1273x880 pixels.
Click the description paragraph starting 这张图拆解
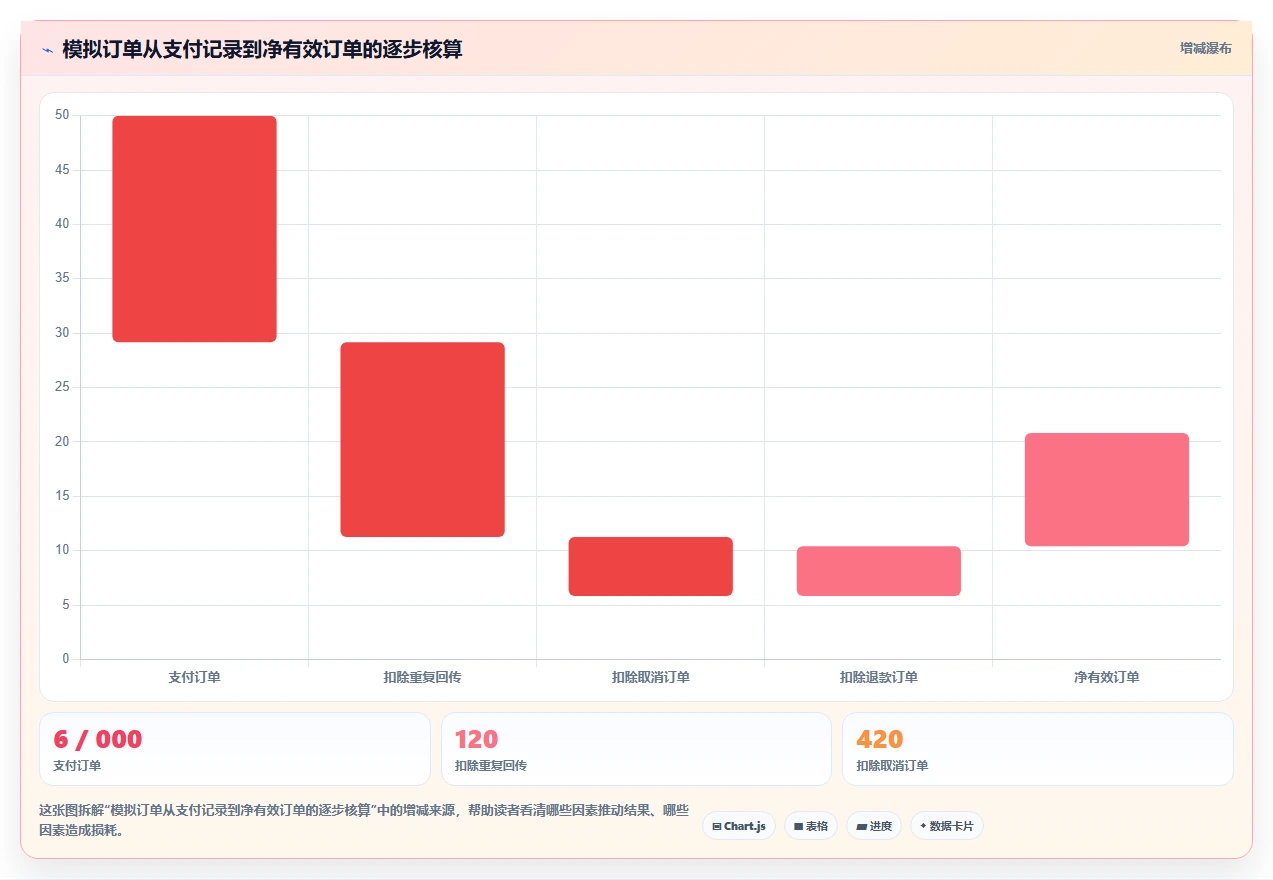(x=364, y=820)
